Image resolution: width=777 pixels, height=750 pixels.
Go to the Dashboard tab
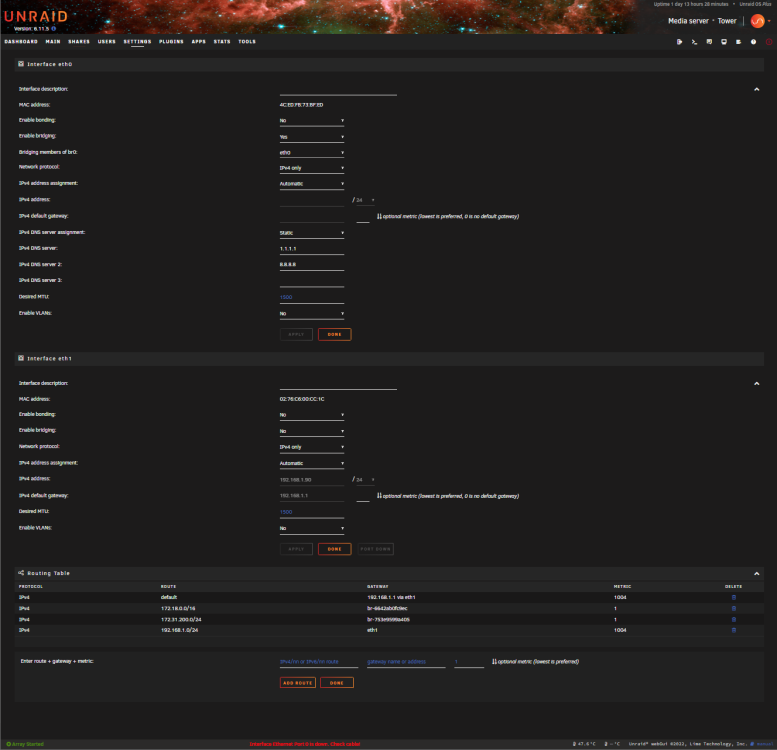tap(21, 42)
